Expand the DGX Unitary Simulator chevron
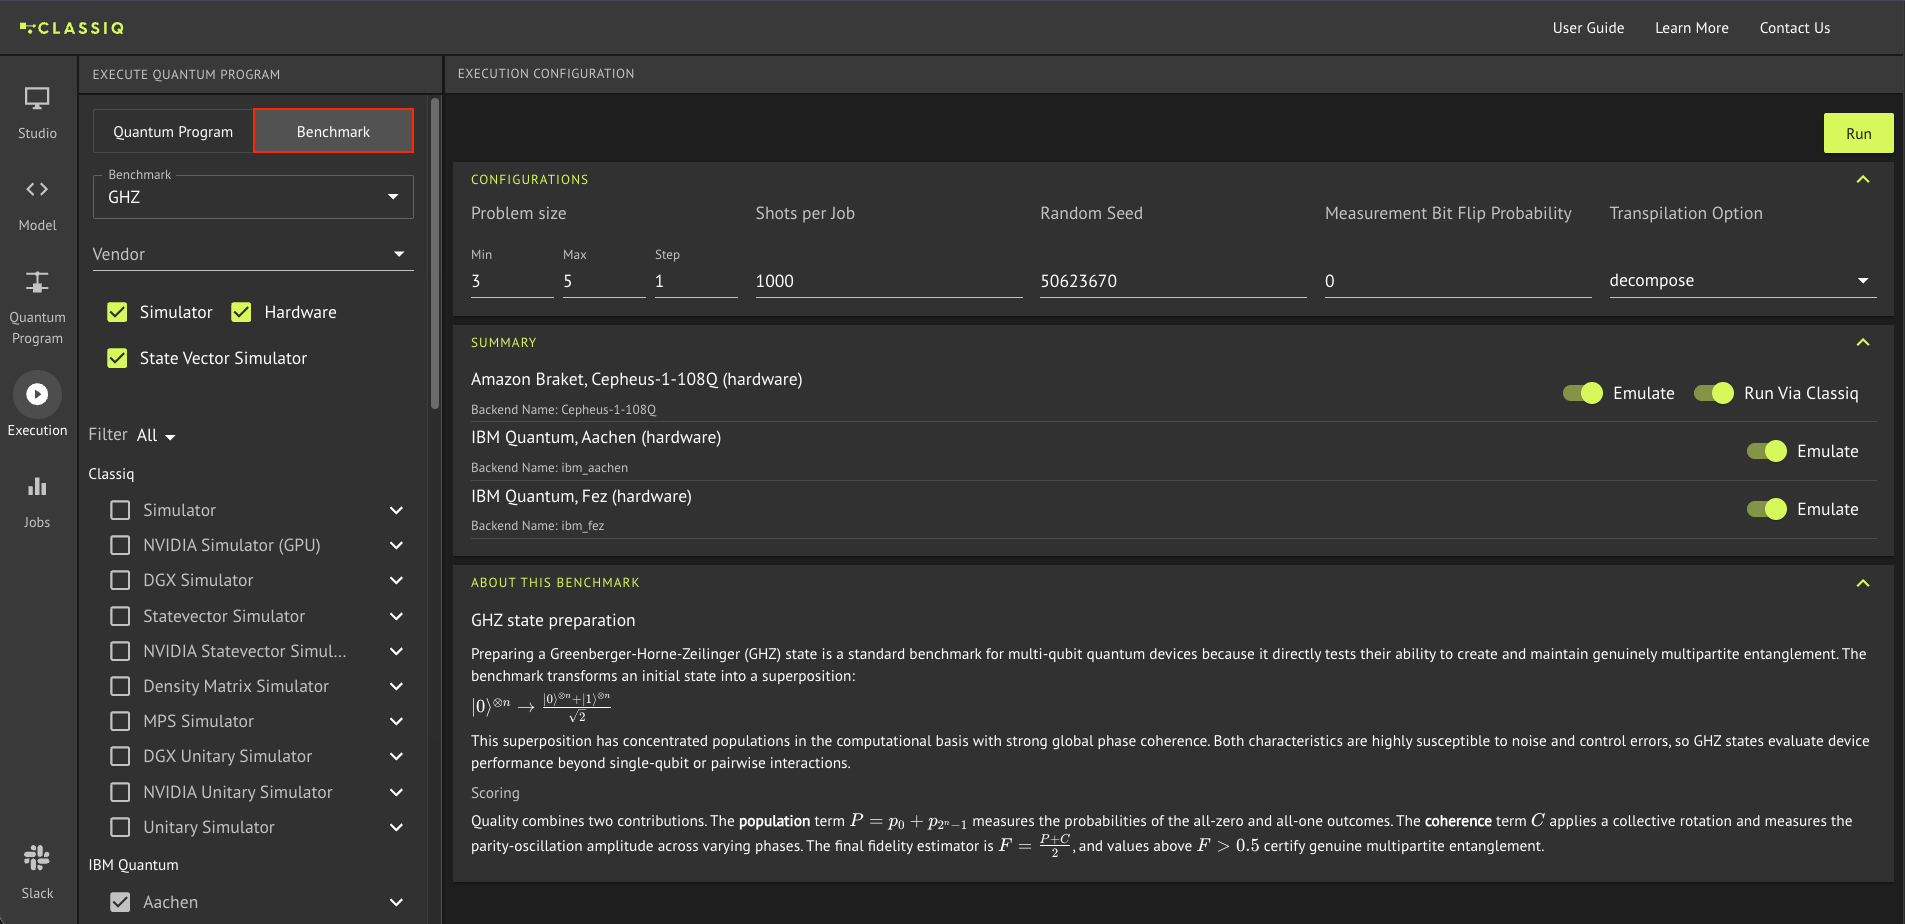The width and height of the screenshot is (1905, 924). tap(396, 756)
